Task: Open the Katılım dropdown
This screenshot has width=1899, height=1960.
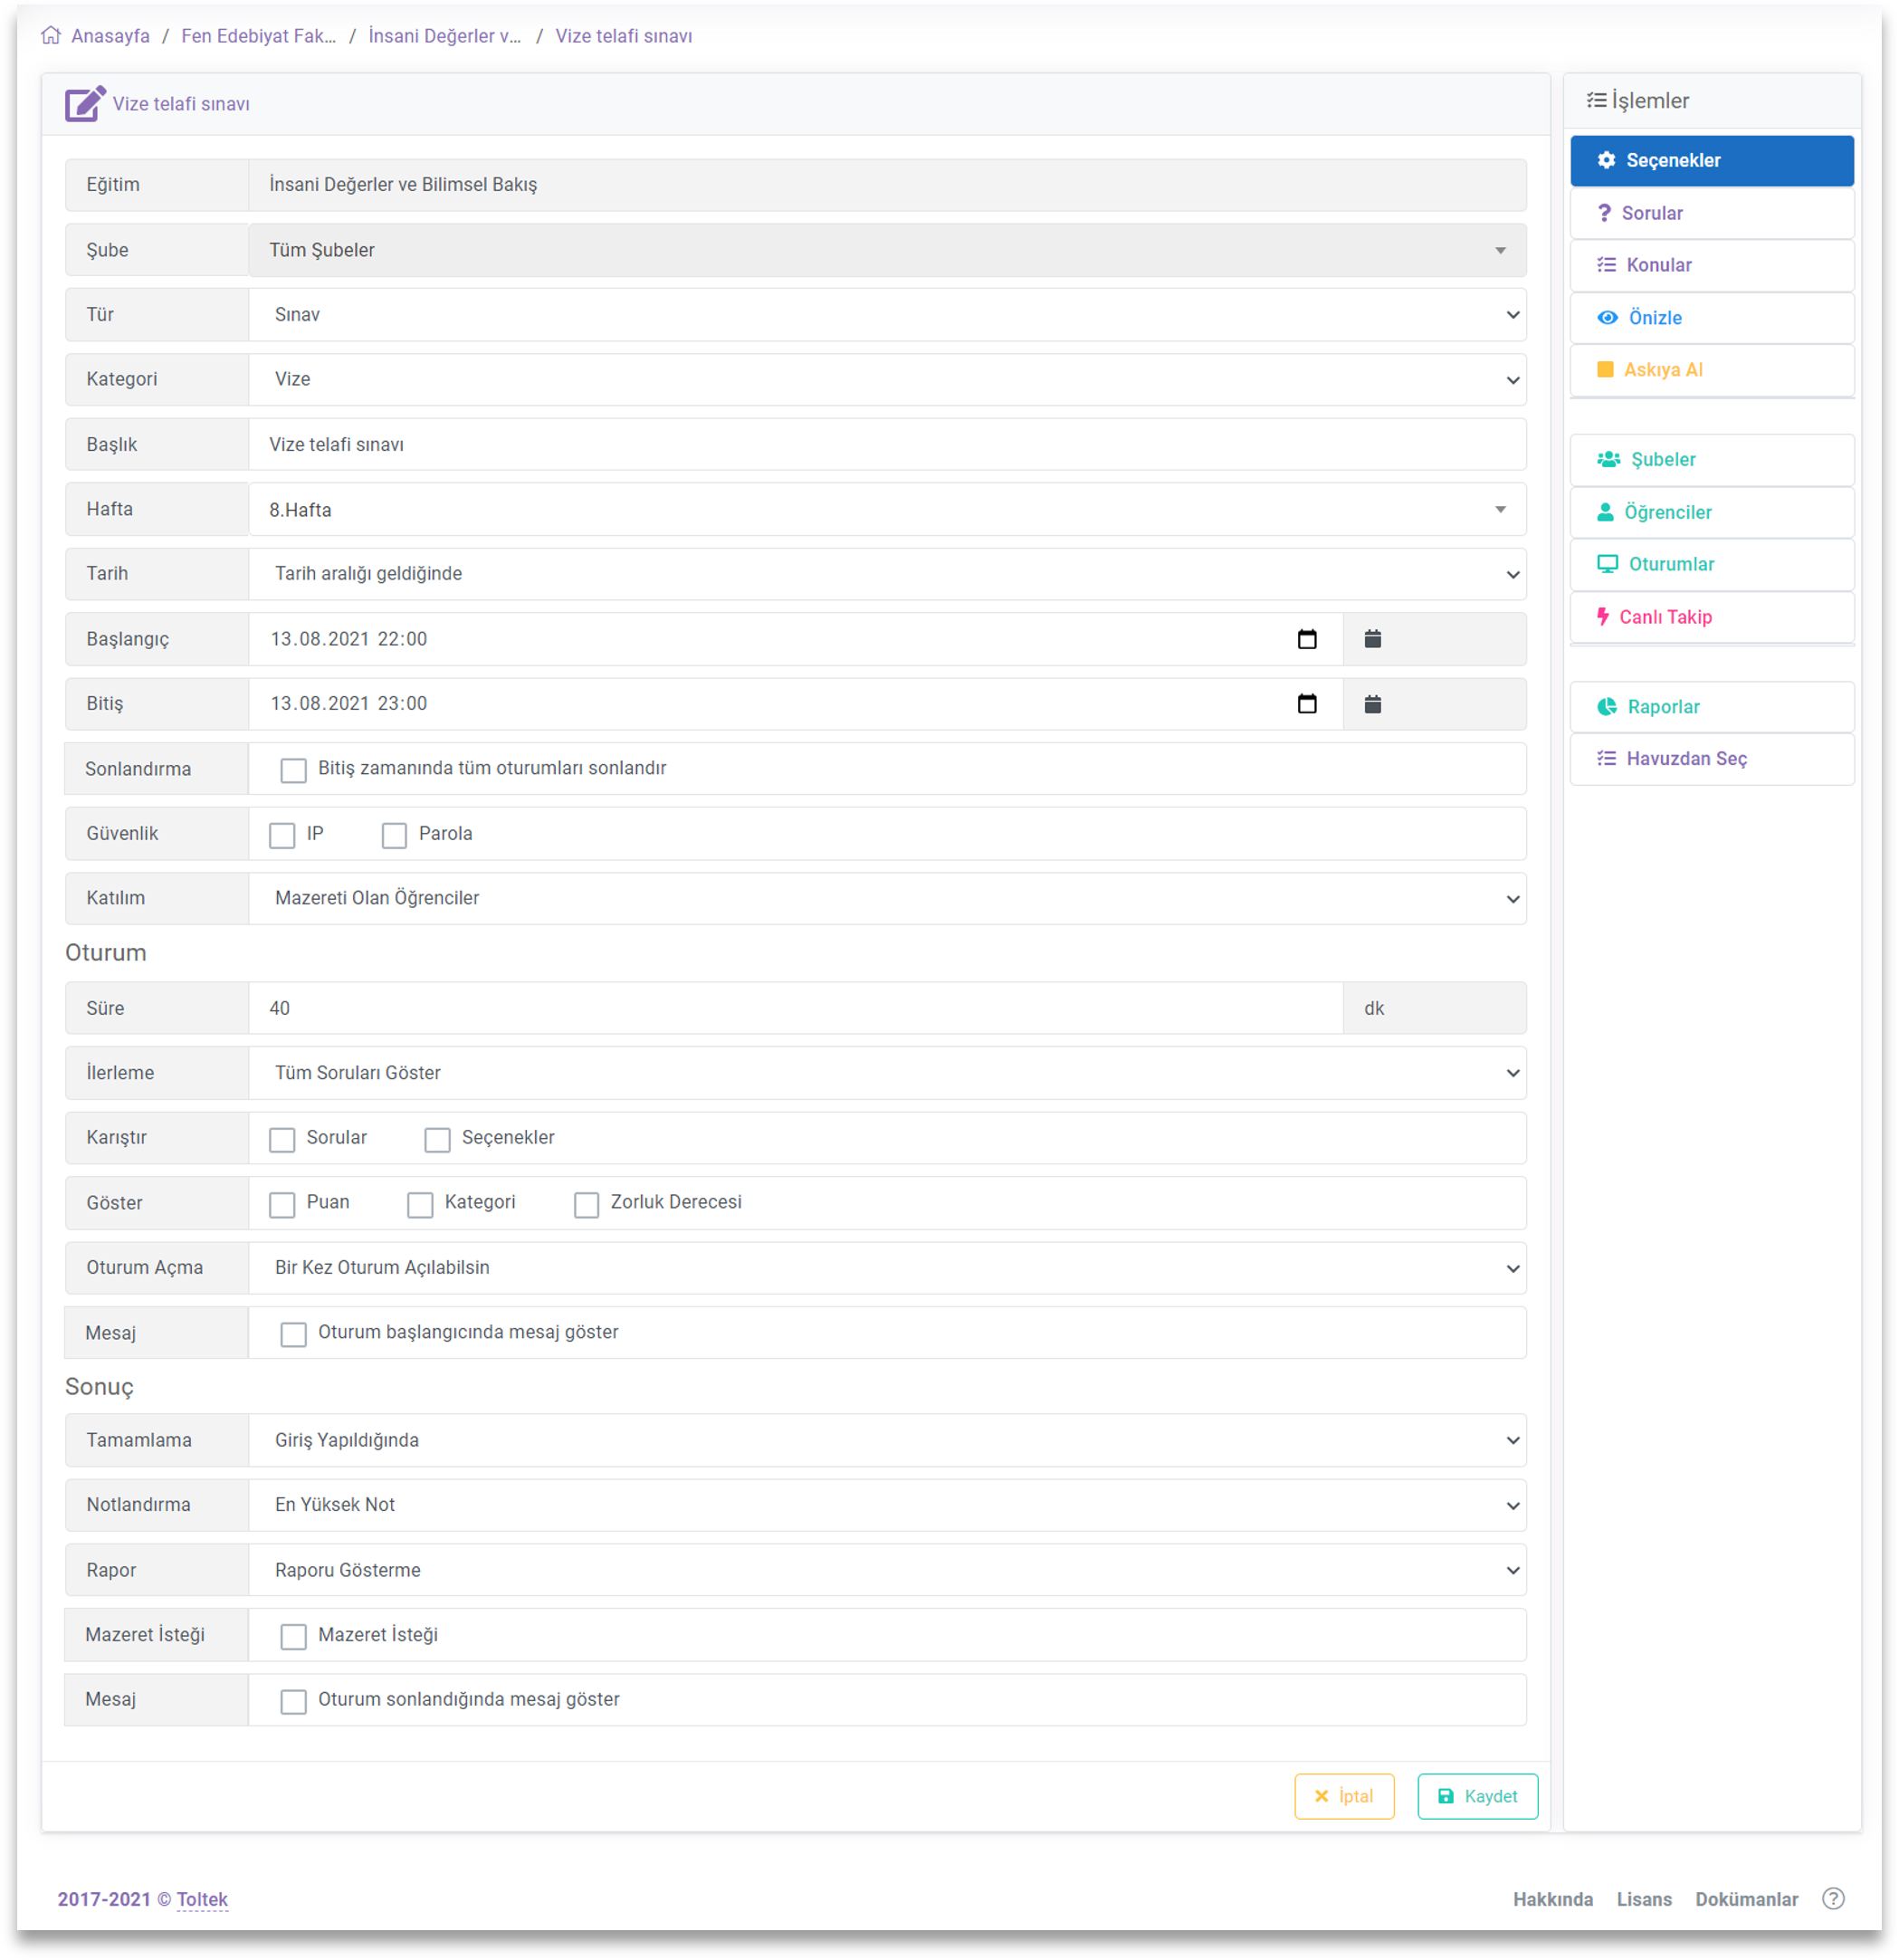Action: click(x=886, y=898)
